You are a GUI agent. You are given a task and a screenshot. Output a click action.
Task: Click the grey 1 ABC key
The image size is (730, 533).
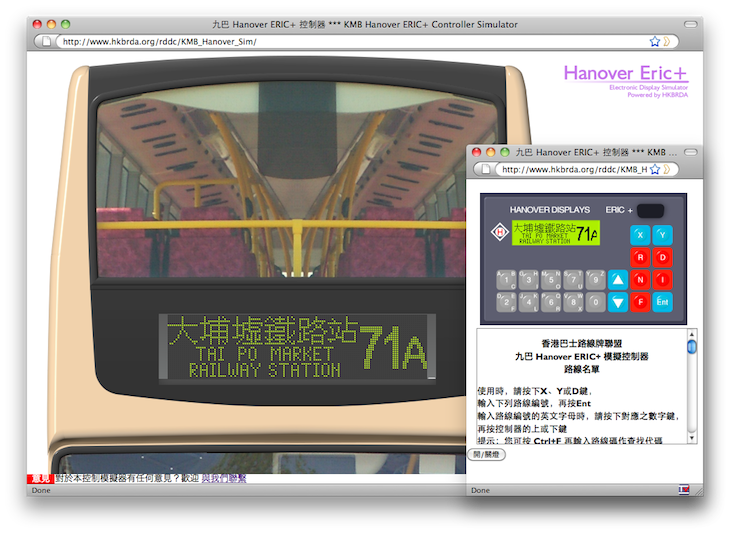507,280
